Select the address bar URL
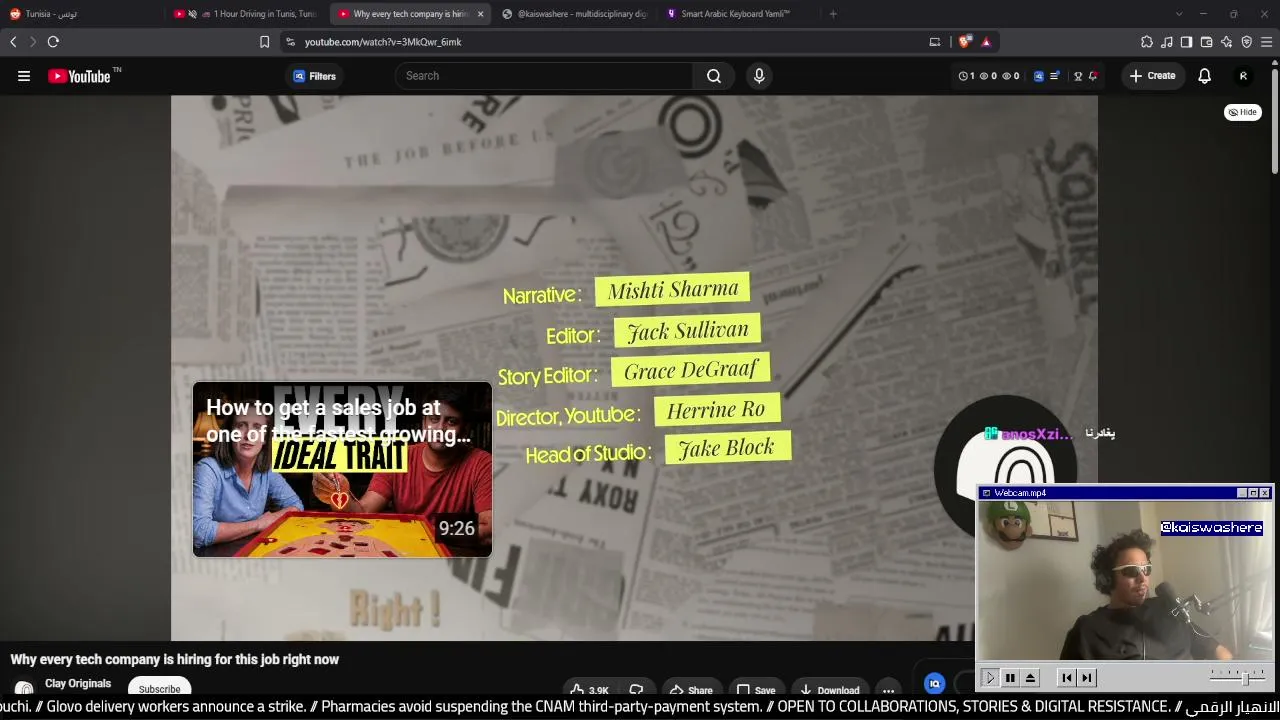The height and width of the screenshot is (720, 1280). pos(383,42)
